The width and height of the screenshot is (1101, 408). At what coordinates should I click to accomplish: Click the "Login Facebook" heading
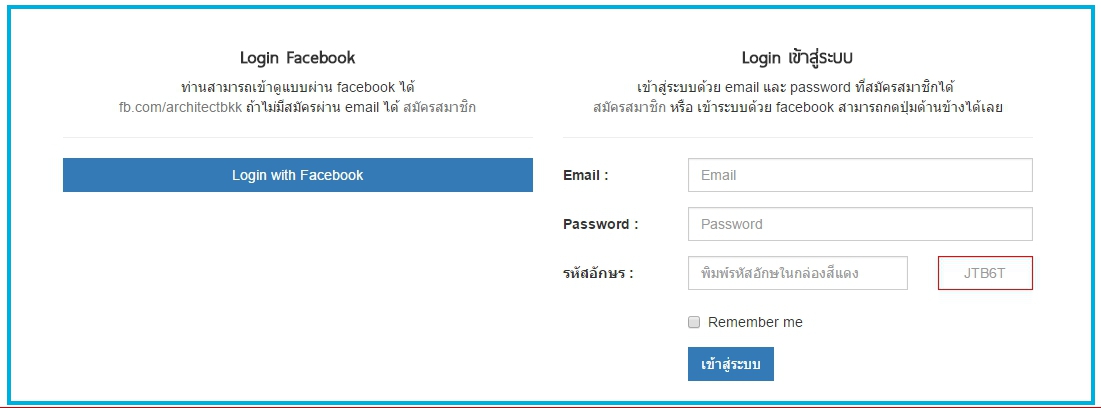click(x=297, y=58)
